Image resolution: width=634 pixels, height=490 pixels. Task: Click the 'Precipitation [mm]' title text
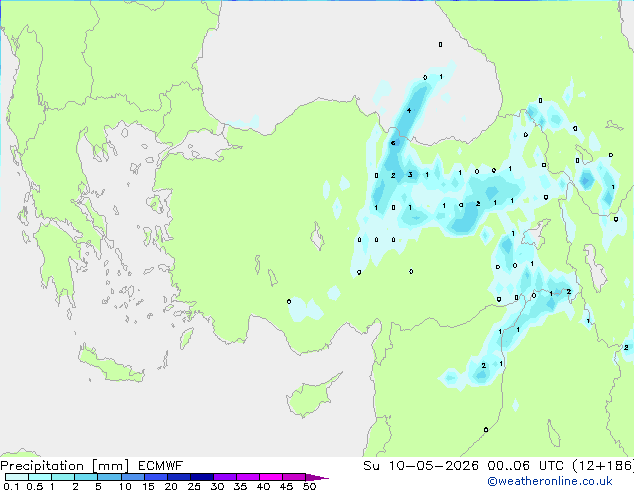pyautogui.click(x=65, y=466)
